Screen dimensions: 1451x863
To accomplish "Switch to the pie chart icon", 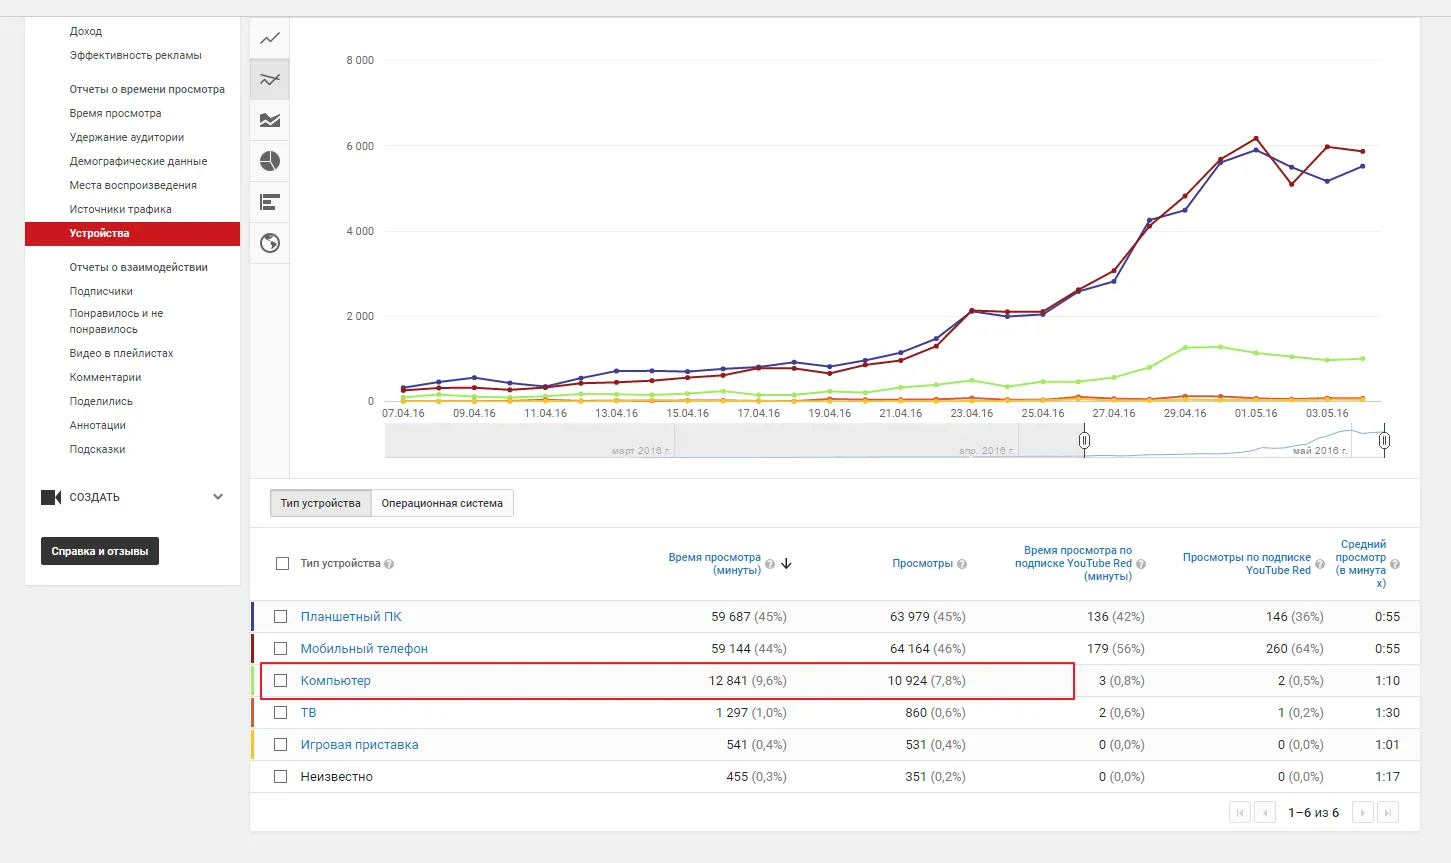I will (270, 161).
